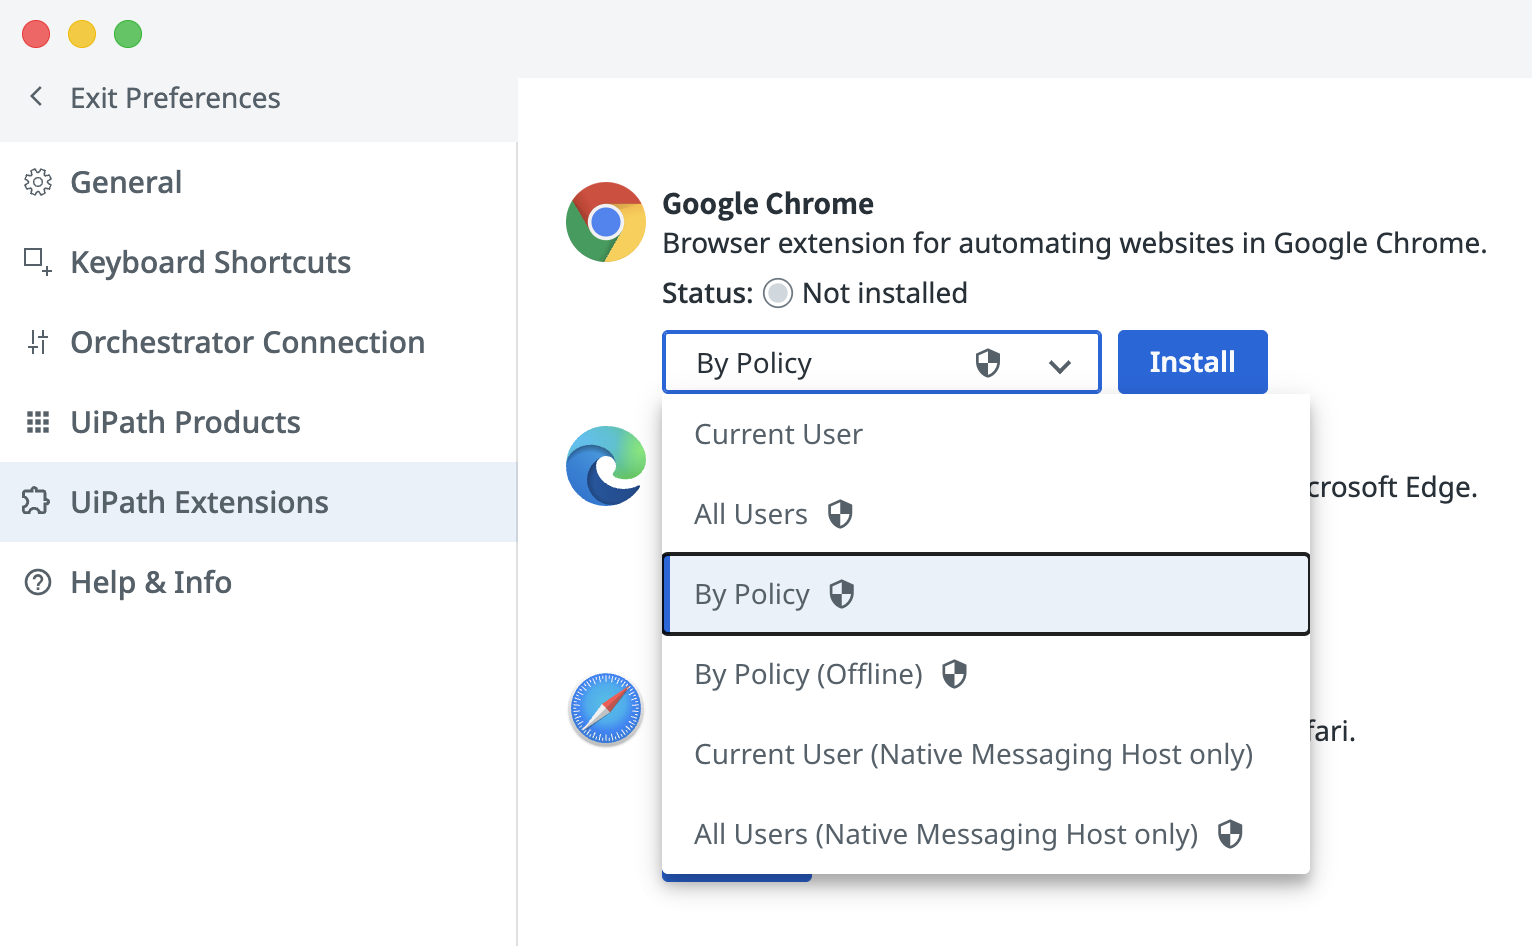The height and width of the screenshot is (946, 1532).
Task: Click shield icon on highlighted By Policy option
Action: [842, 594]
